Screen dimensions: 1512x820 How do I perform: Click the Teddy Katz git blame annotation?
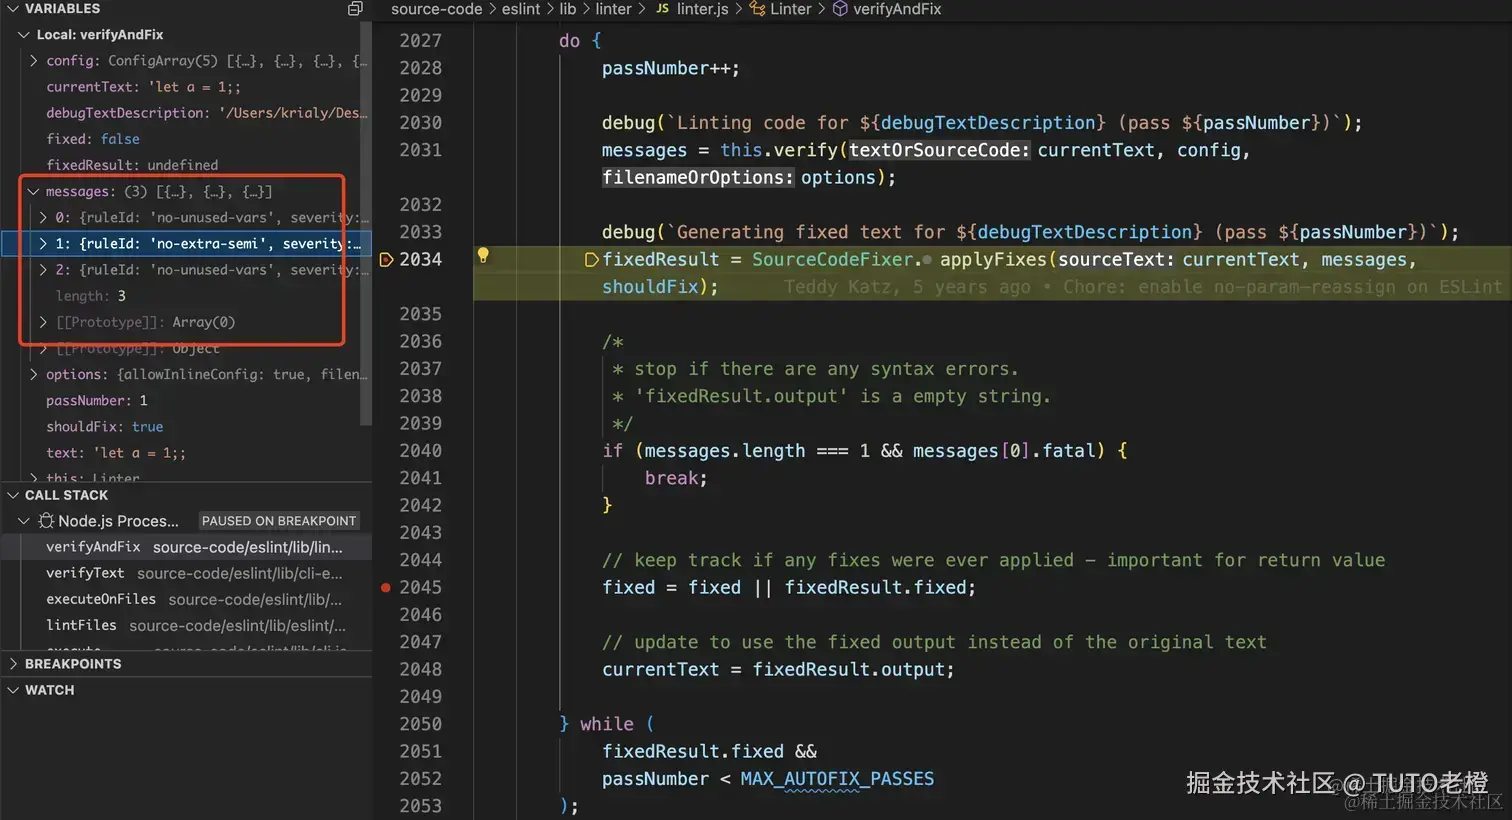tap(1142, 287)
